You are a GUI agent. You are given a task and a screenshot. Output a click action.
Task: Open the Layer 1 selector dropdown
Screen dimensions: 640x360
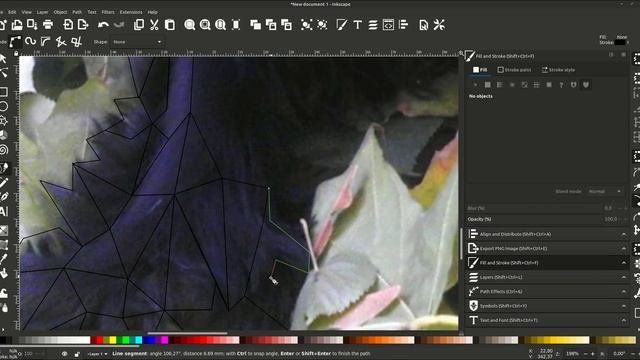point(98,354)
